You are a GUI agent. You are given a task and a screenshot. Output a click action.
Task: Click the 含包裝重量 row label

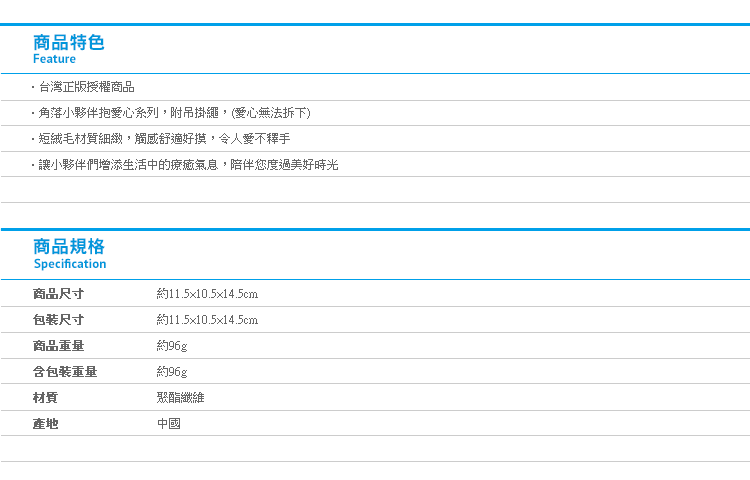(65, 371)
